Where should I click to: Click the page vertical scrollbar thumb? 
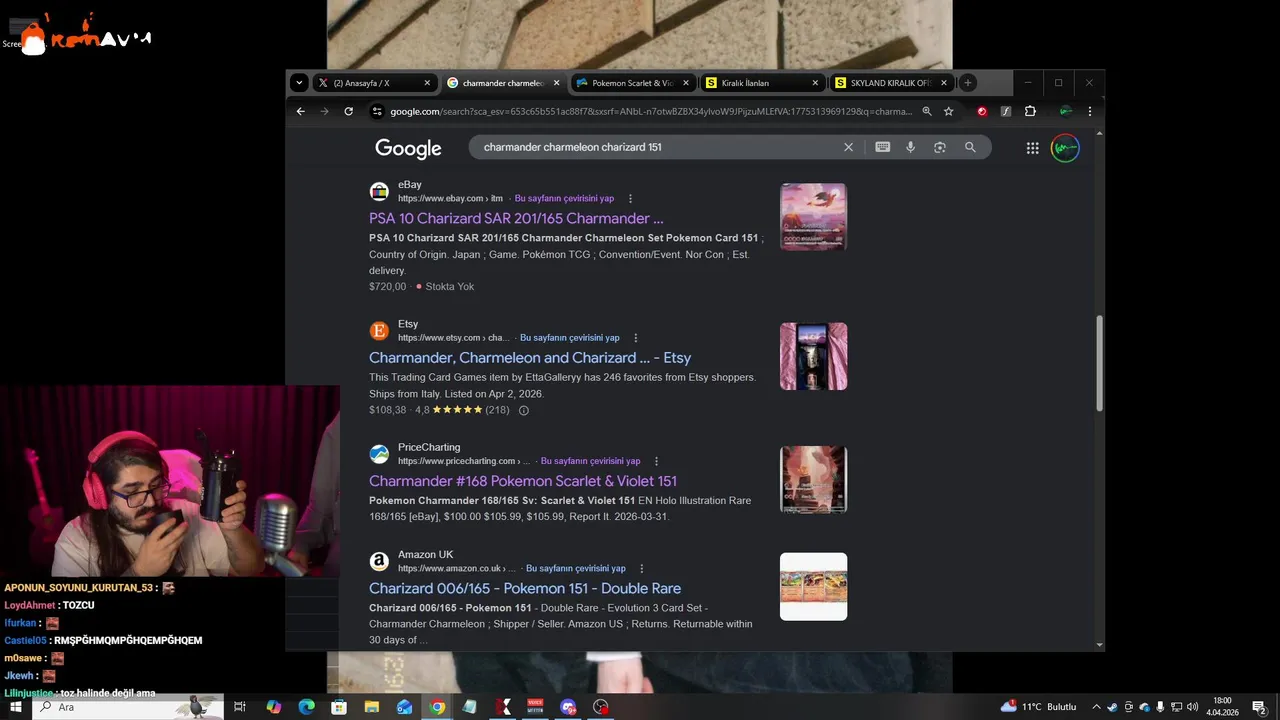(x=1100, y=363)
